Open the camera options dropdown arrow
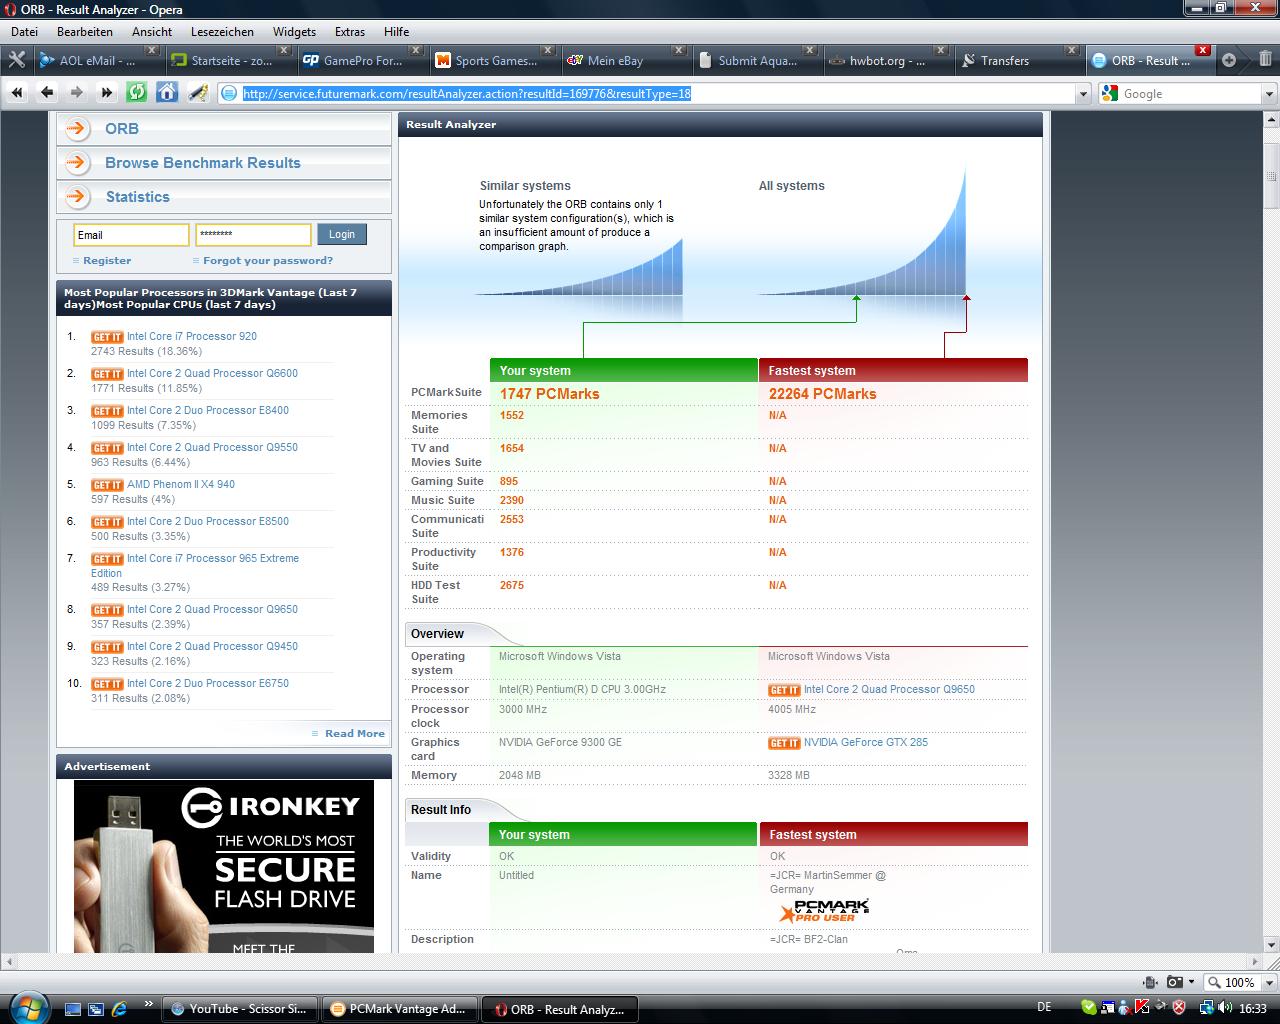This screenshot has width=1280, height=1024. (1191, 982)
